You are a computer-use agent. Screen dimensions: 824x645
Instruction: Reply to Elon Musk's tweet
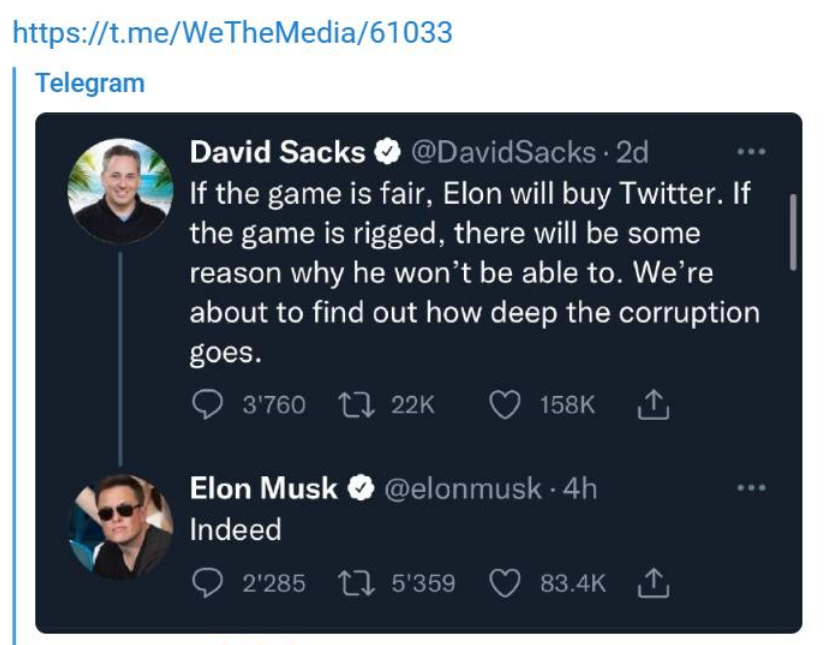click(205, 581)
